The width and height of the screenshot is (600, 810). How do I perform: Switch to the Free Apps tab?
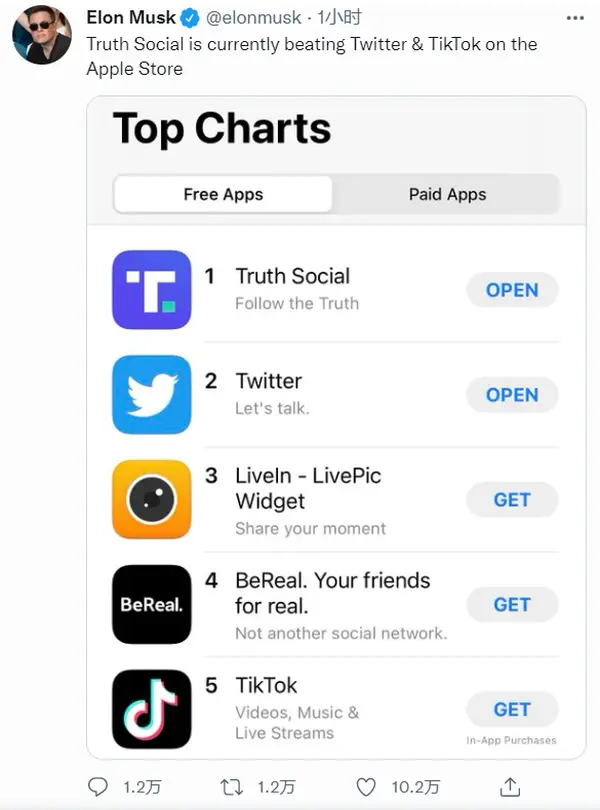223,195
